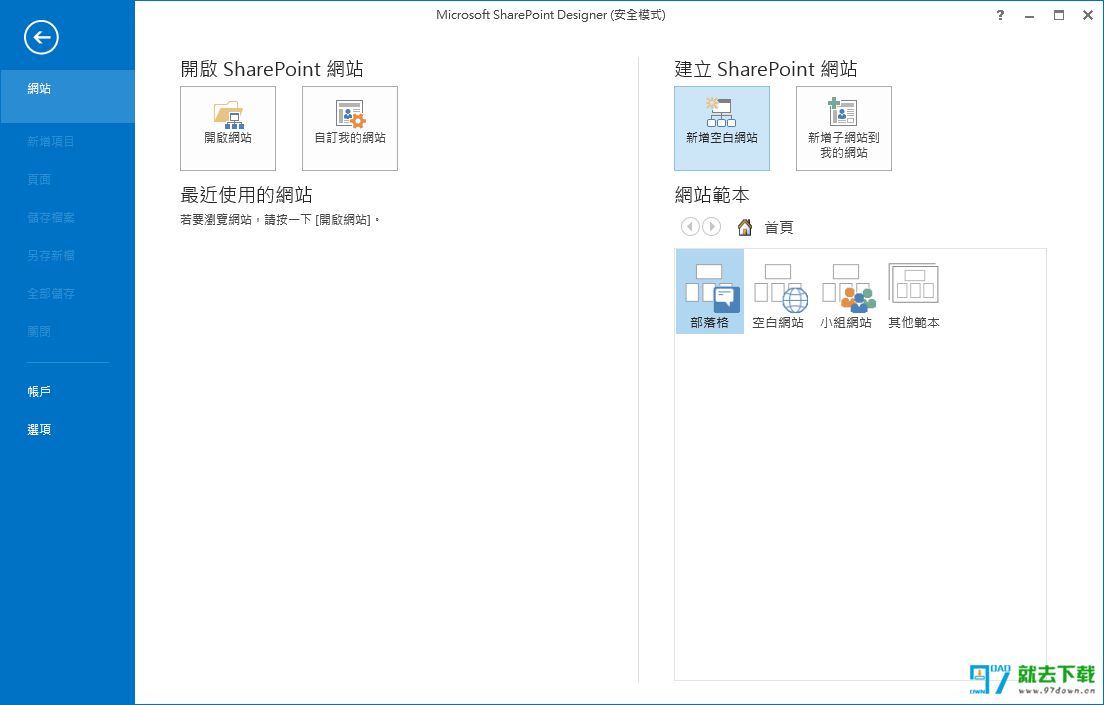Screen dimensions: 1104x705
Task: Minimize the SharePoint Designer window
Action: coord(1029,15)
